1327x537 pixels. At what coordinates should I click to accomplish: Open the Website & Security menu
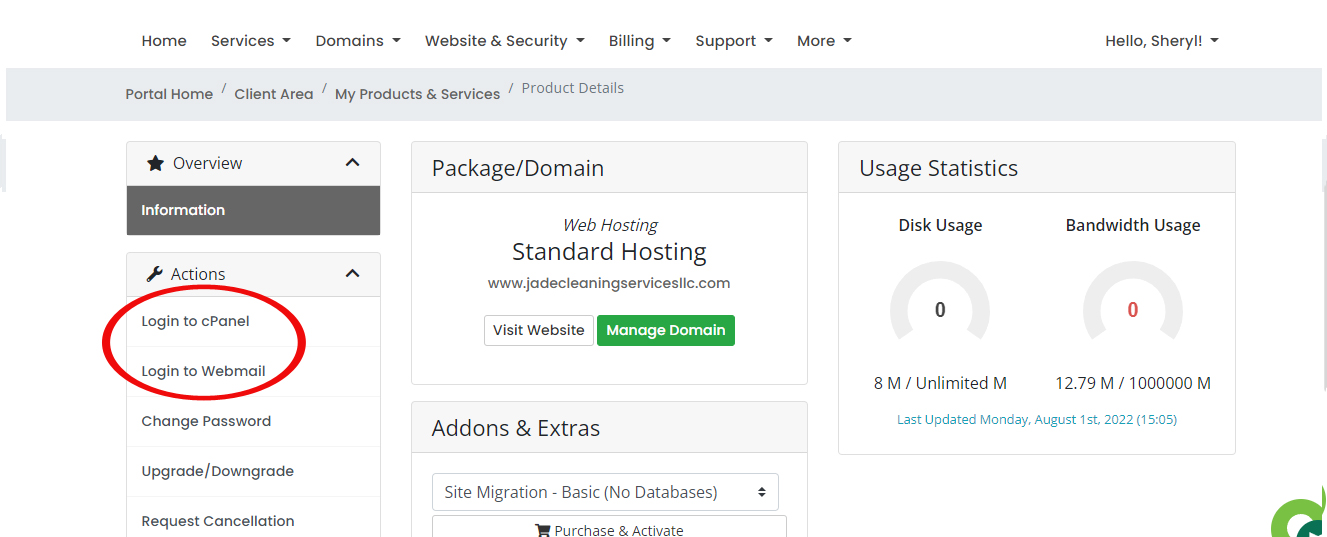(x=505, y=41)
